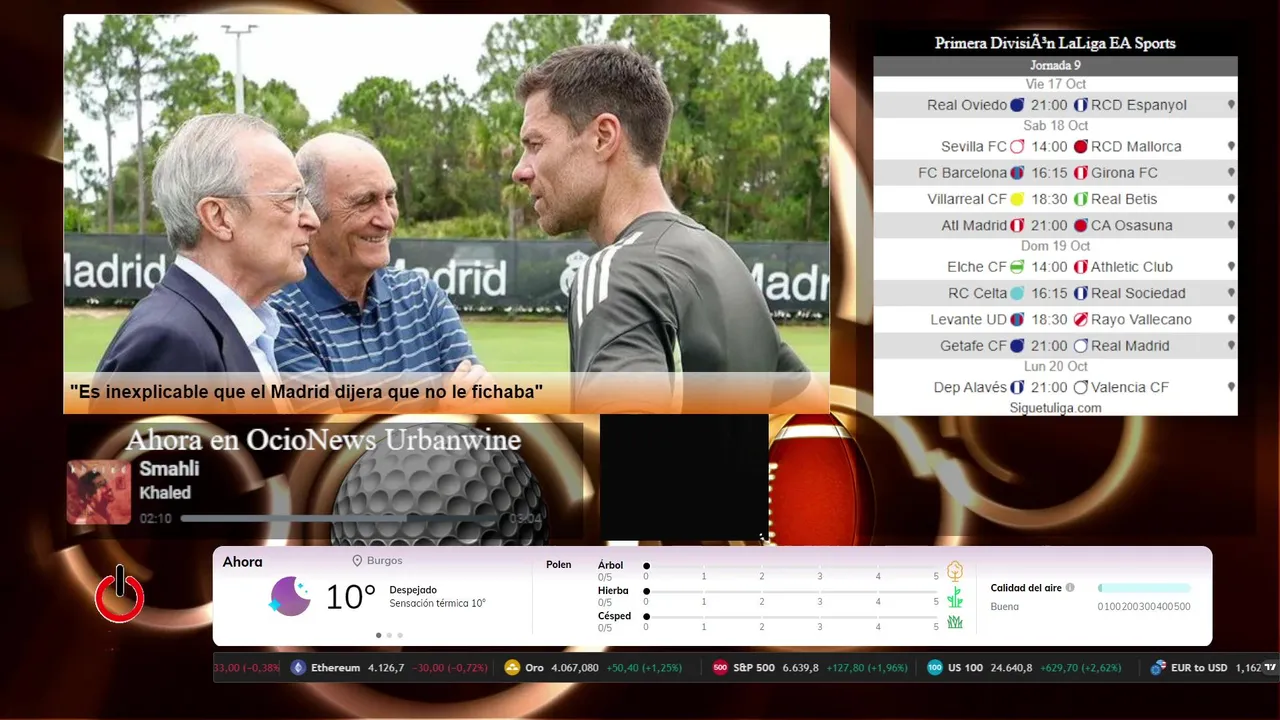Click the Árbol pollen level slider
The height and width of the screenshot is (720, 1280).
(x=791, y=566)
